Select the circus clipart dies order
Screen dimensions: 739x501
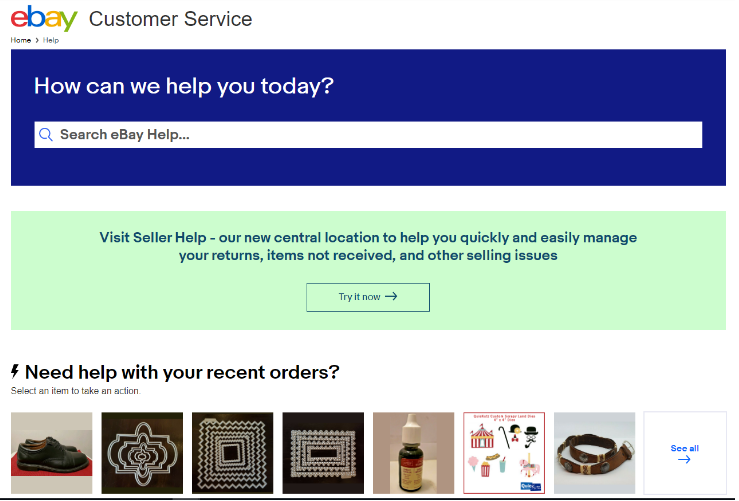point(504,453)
